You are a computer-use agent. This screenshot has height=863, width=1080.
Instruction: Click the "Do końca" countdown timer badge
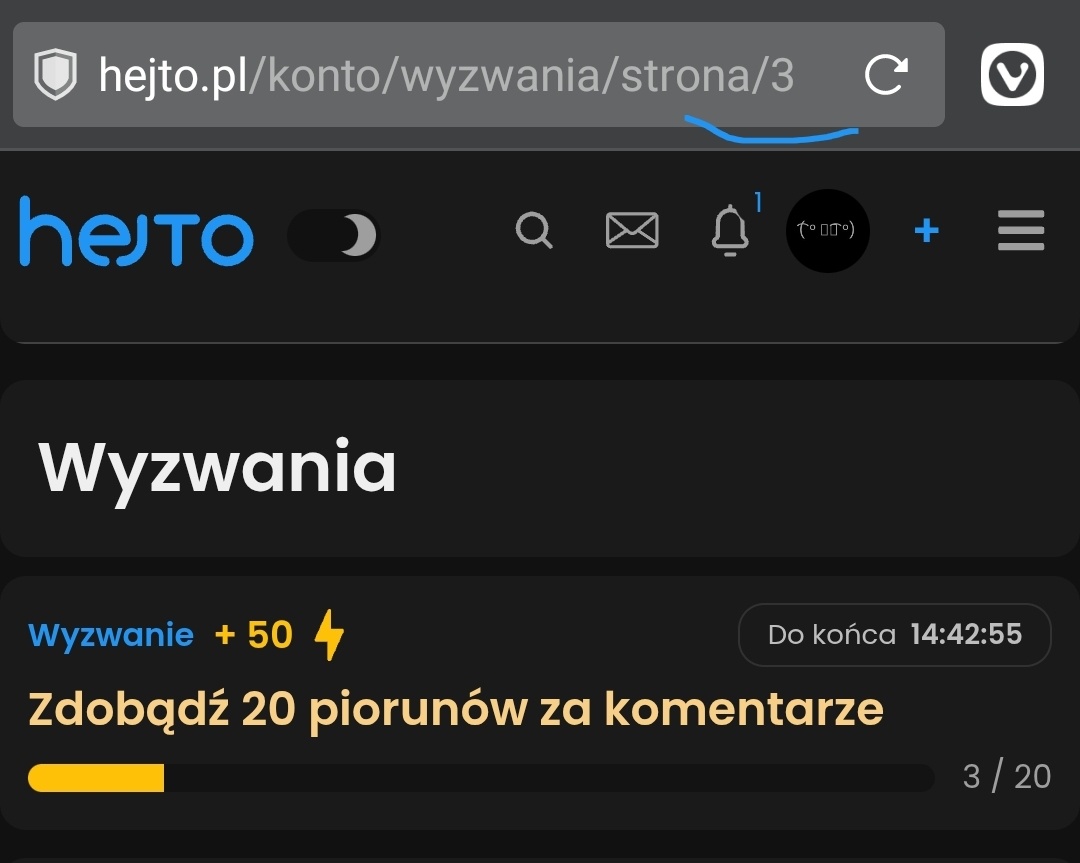tap(894, 634)
